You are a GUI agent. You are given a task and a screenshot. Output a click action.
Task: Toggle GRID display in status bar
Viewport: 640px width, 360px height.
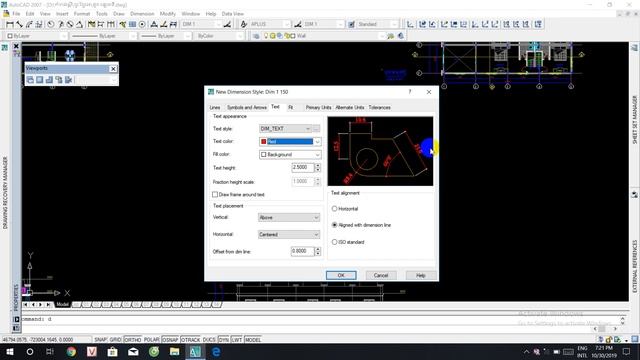point(115,340)
